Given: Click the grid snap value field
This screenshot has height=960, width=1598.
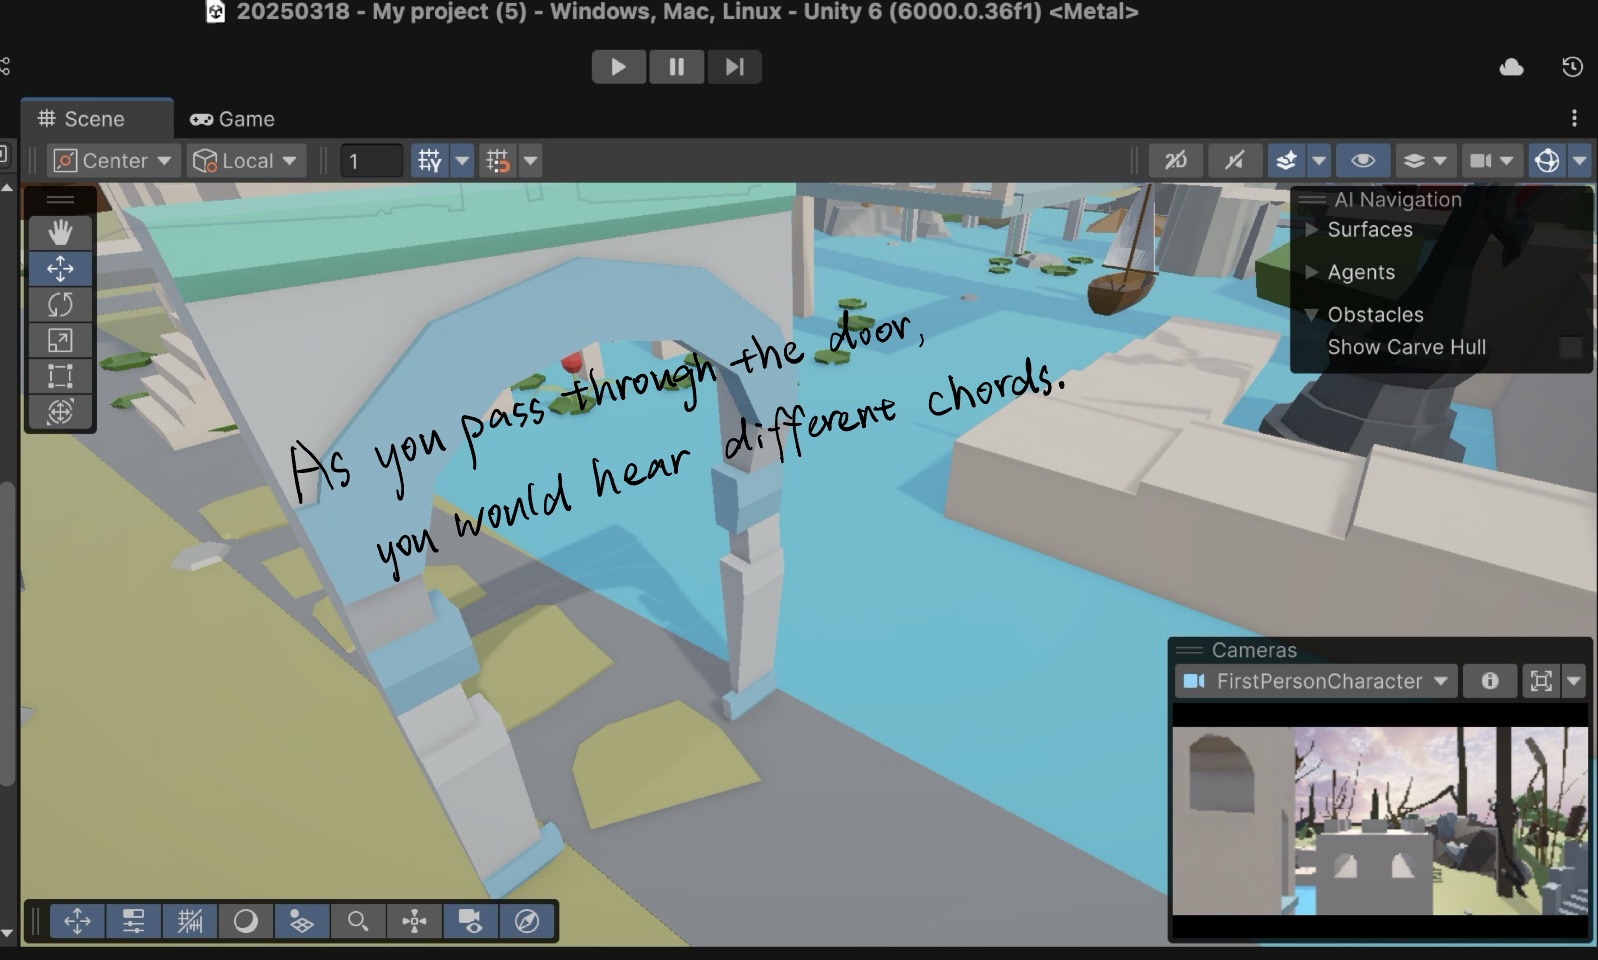Looking at the screenshot, I should point(371,161).
